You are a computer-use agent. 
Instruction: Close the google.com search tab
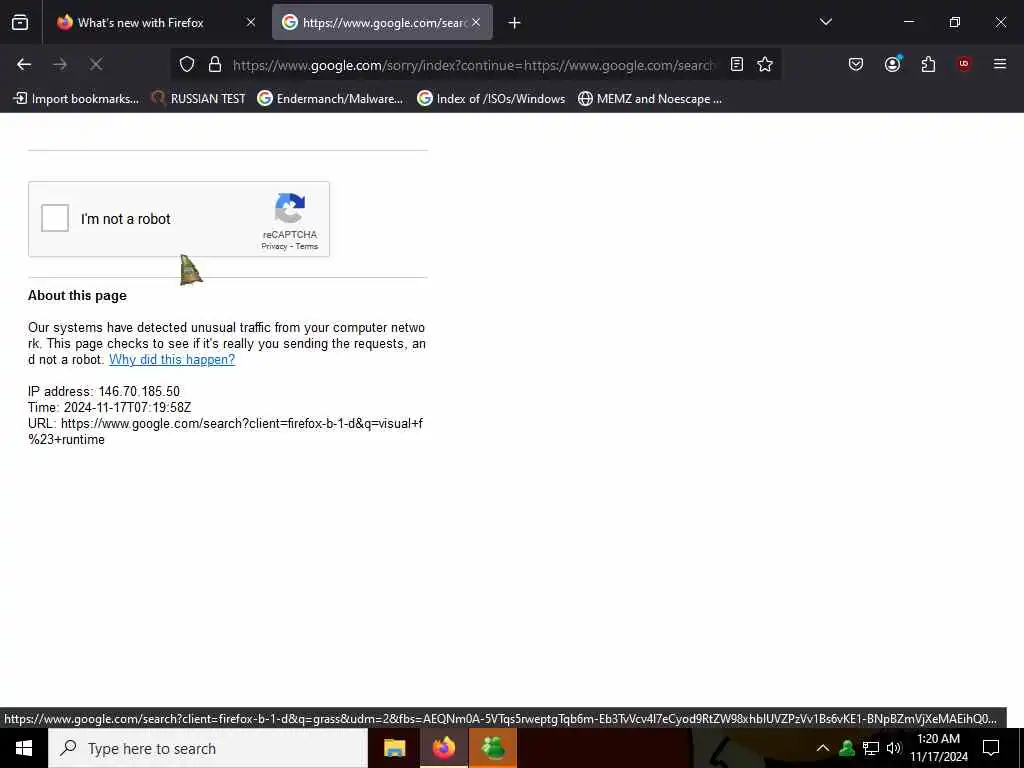(477, 23)
